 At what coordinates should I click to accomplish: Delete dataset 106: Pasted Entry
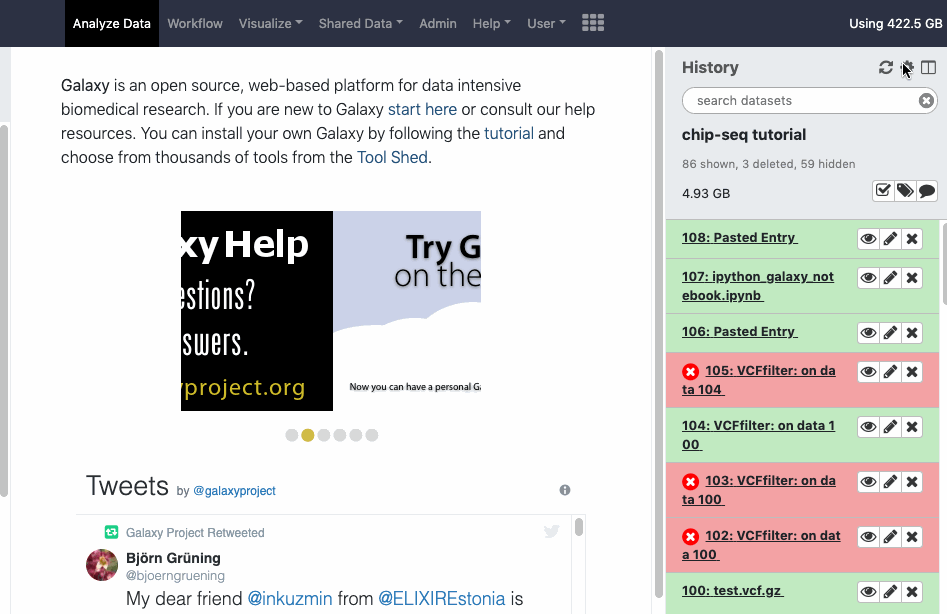[912, 333]
